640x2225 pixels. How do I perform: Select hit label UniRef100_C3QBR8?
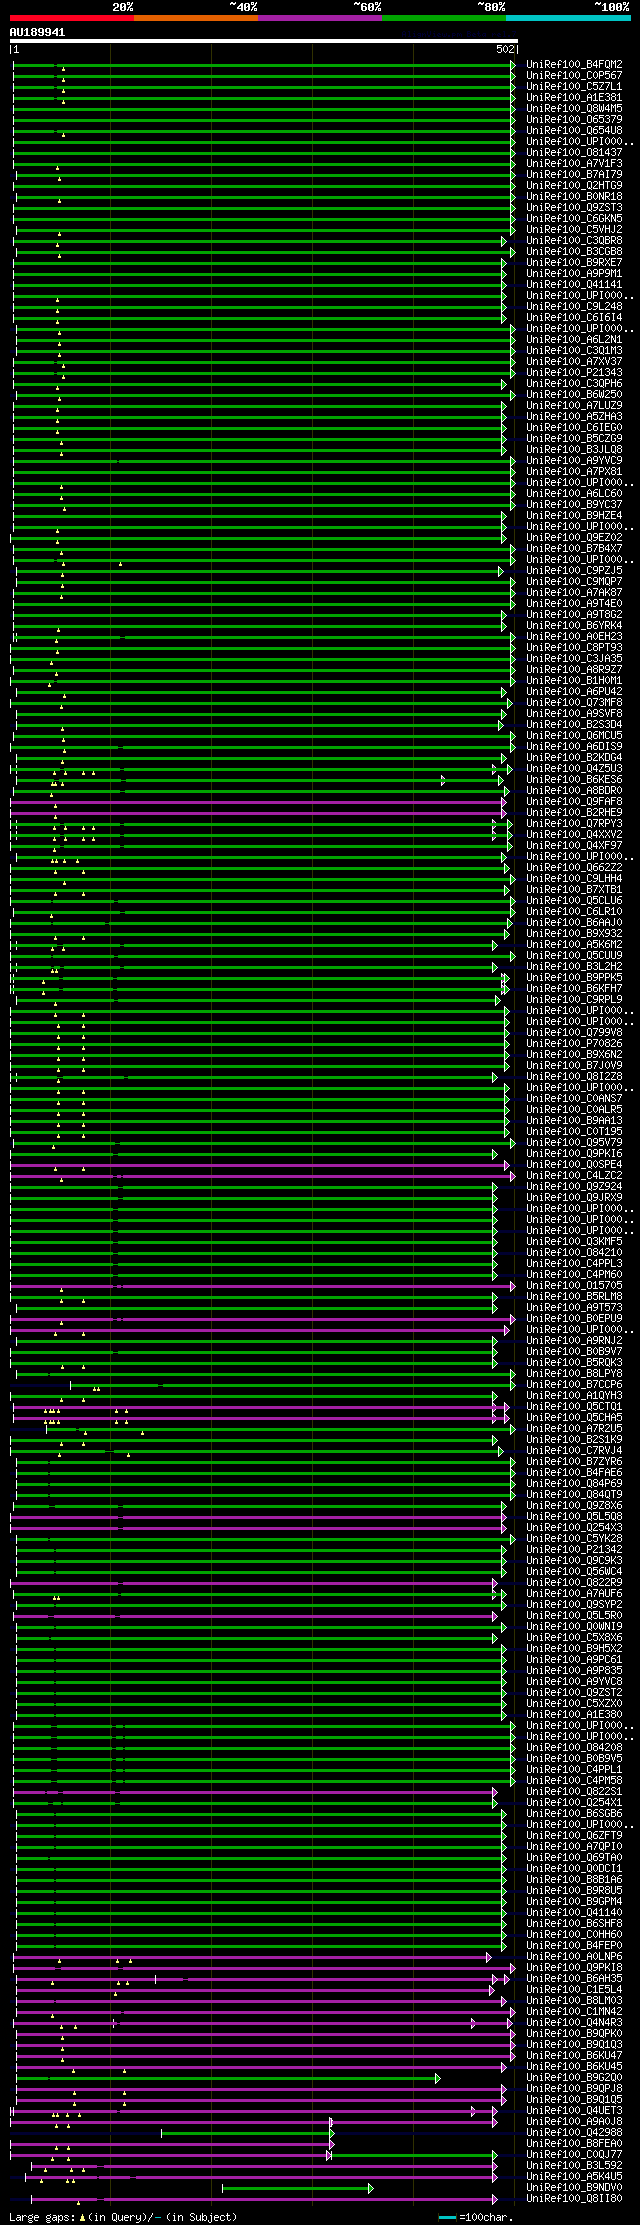(574, 240)
